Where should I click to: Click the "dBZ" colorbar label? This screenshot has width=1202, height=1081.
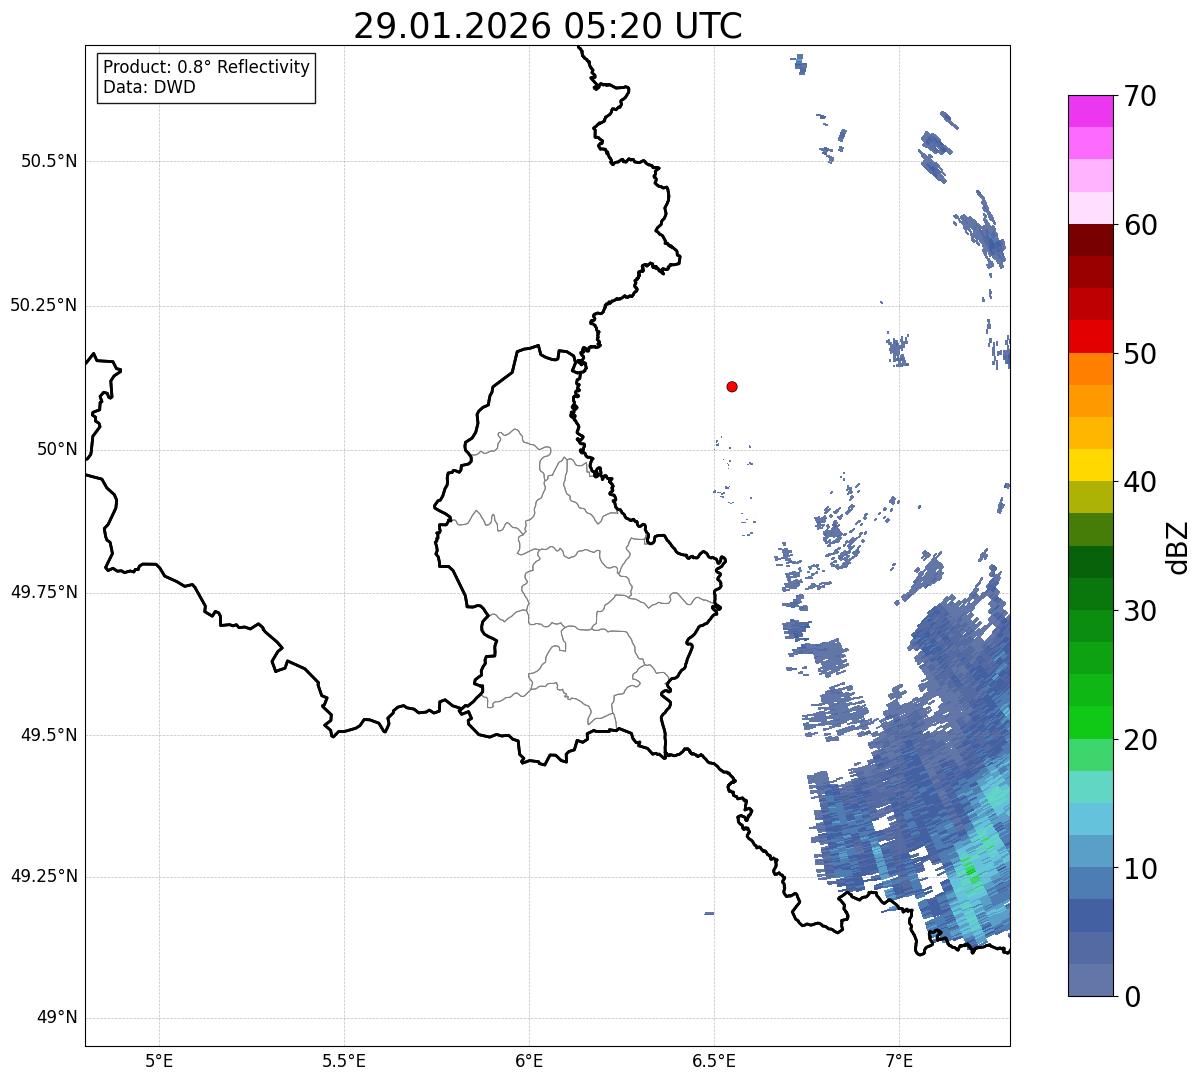tap(1178, 546)
